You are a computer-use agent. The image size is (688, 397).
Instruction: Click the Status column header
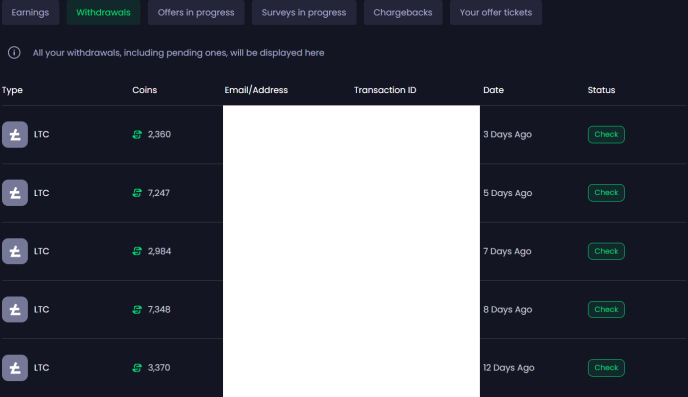tap(601, 90)
